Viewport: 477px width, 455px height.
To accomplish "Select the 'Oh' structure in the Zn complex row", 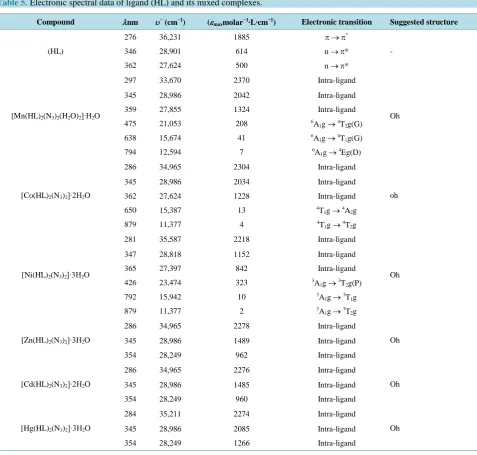I will (394, 340).
